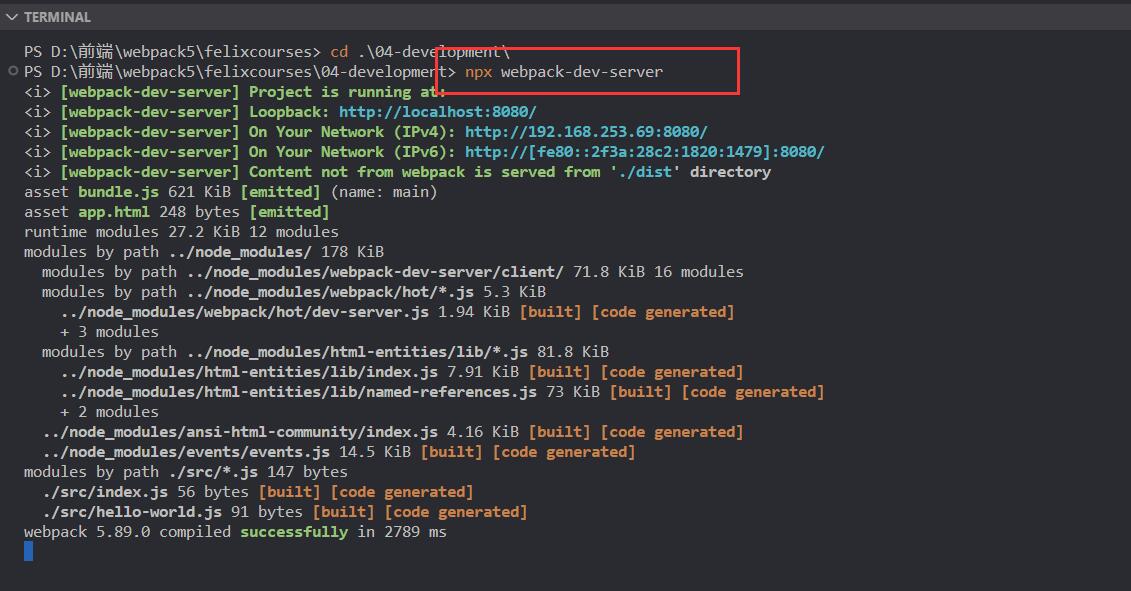
Task: Click the 'npx webpack-dev-server' command text
Action: tap(564, 71)
